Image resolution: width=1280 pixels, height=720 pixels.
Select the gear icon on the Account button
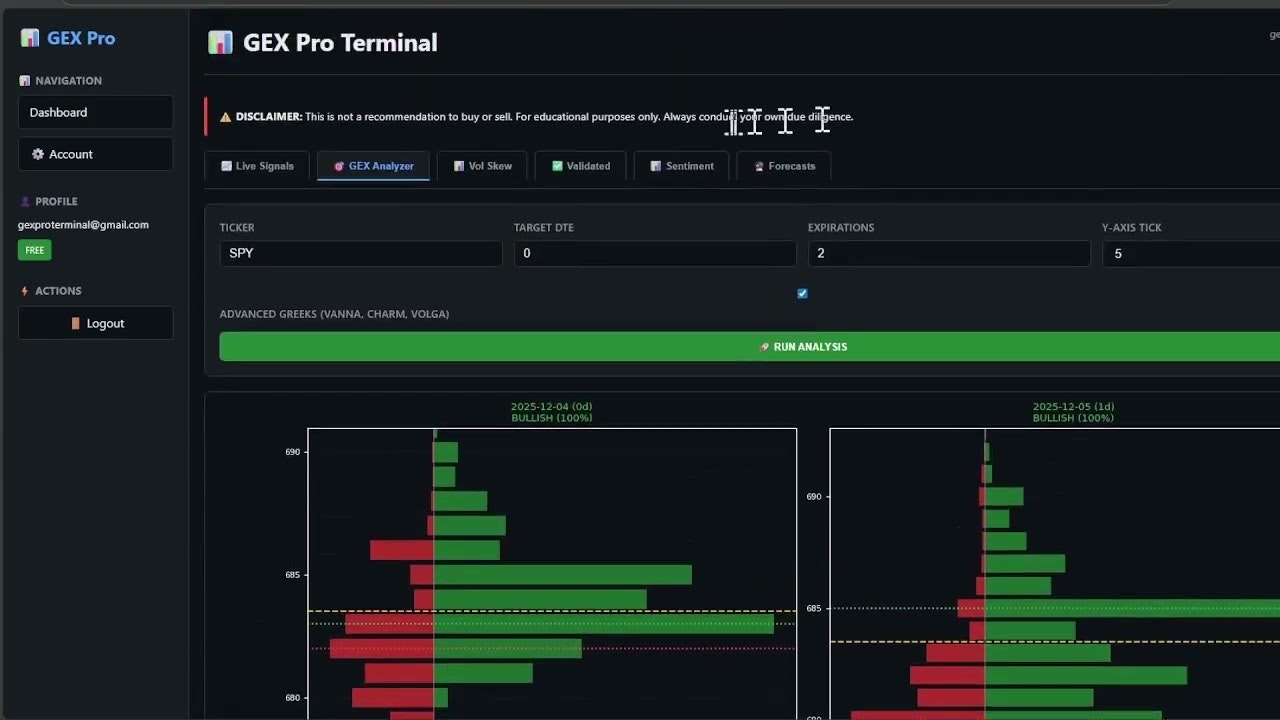point(40,154)
